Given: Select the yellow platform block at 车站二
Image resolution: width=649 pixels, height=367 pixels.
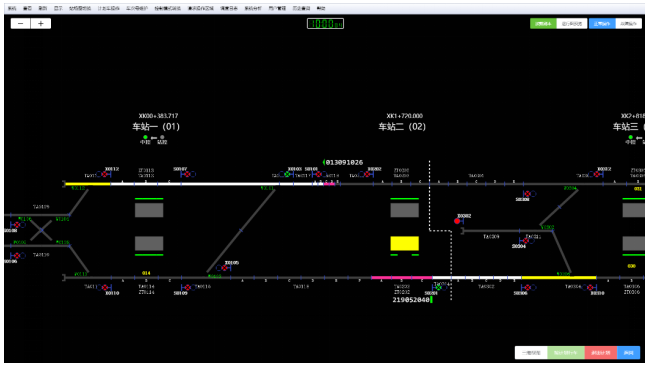Looking at the screenshot, I should [x=404, y=243].
